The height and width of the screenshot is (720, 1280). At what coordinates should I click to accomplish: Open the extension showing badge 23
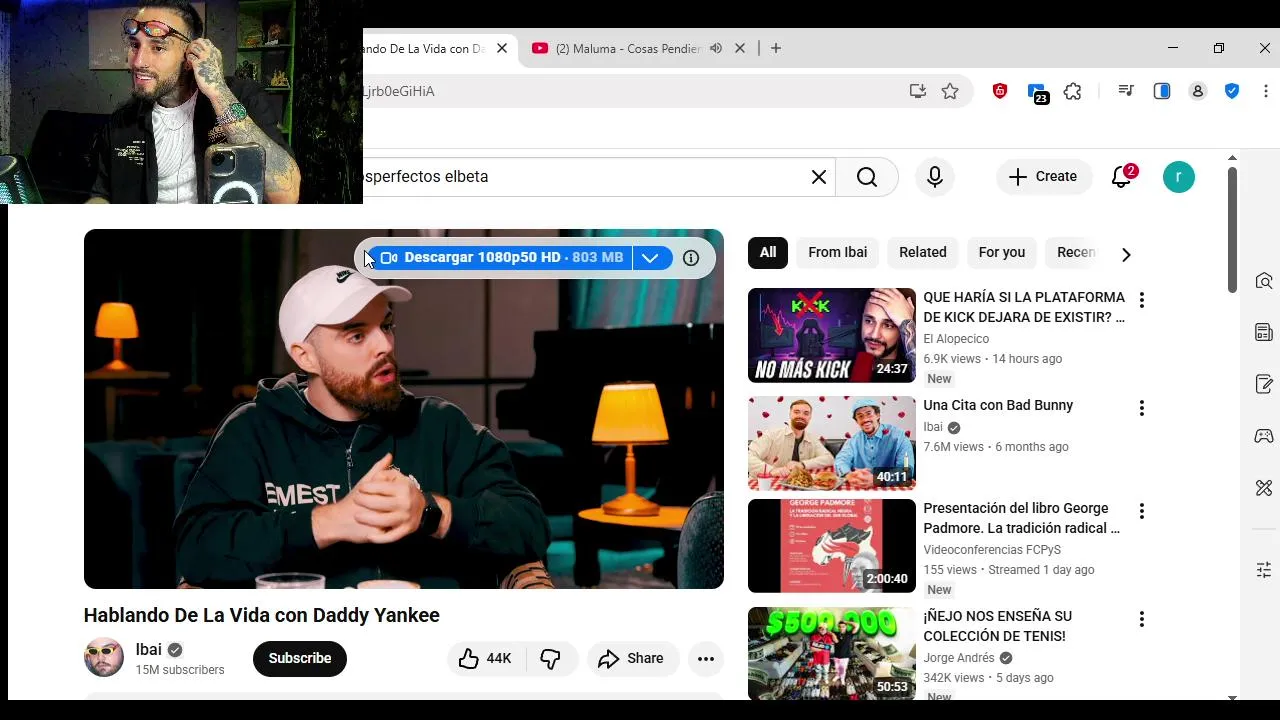1037,92
